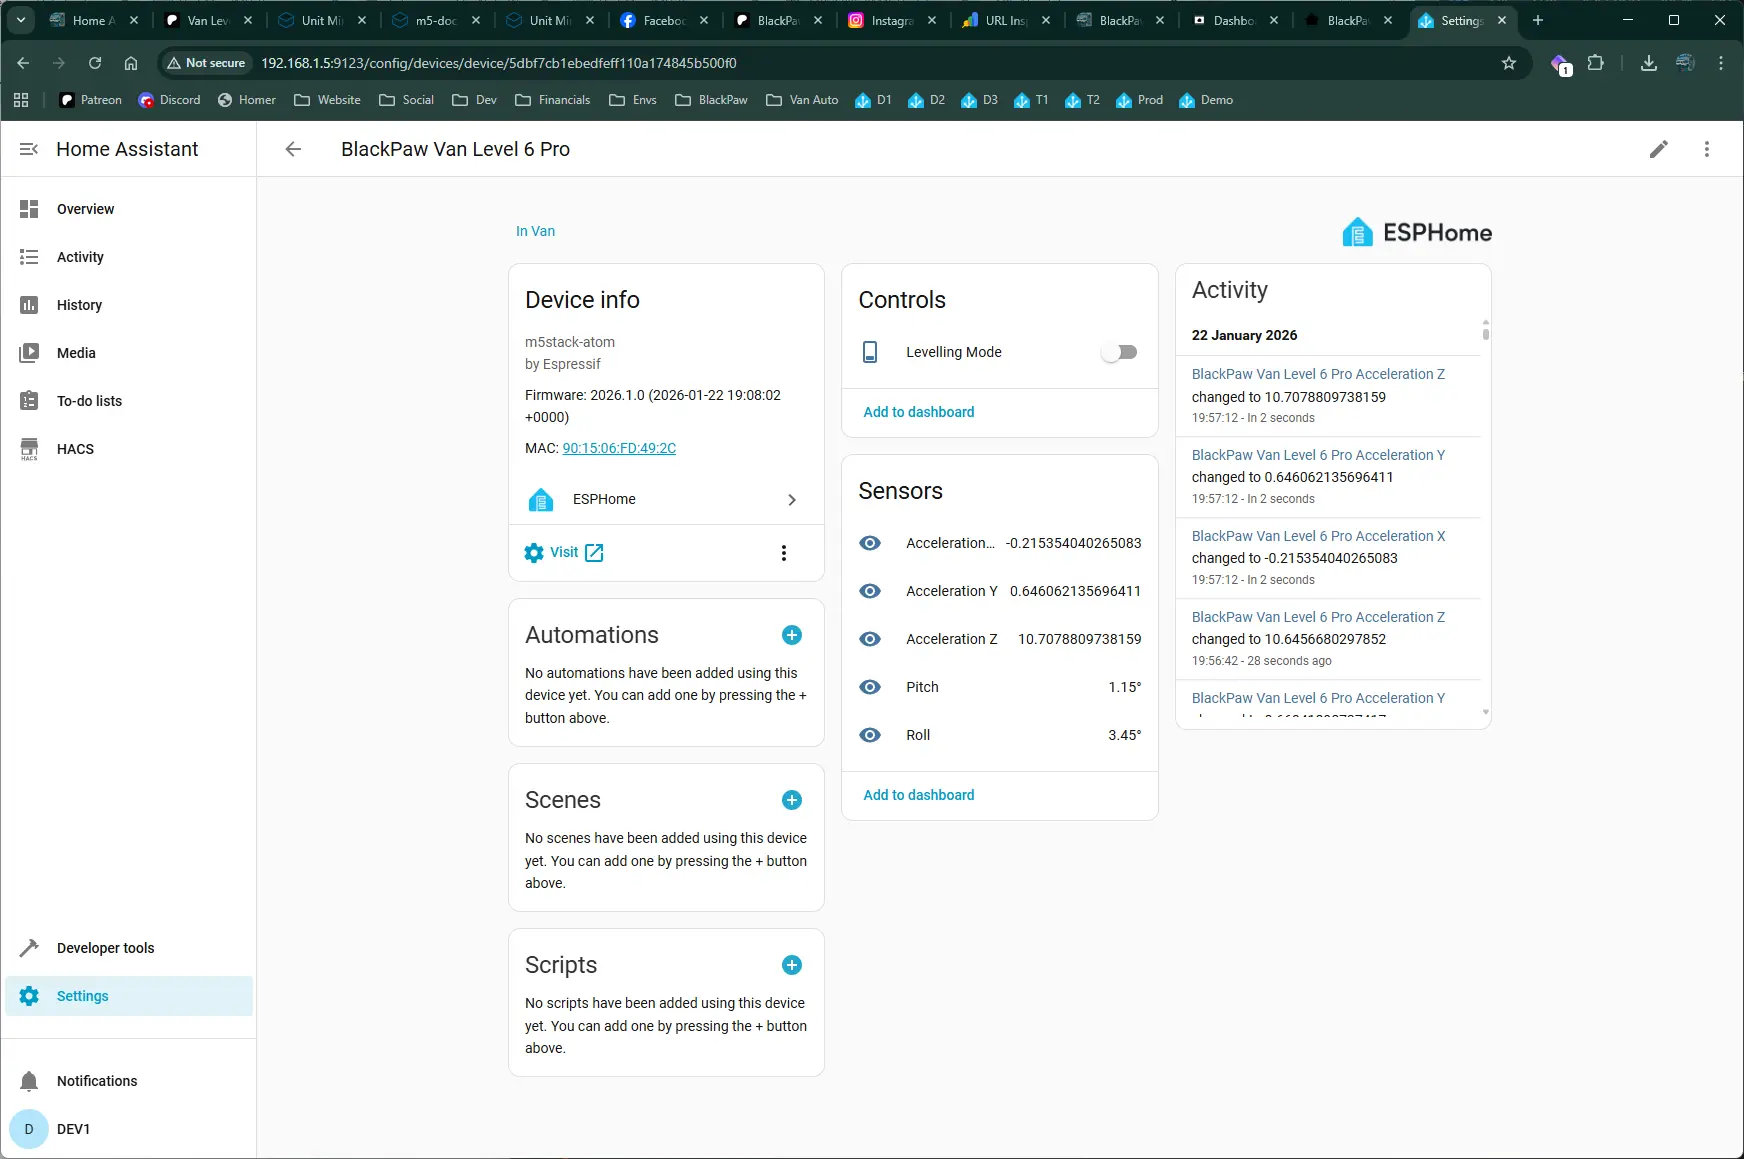Click eye icon for Roll sensor
The height and width of the screenshot is (1159, 1744).
pos(870,735)
